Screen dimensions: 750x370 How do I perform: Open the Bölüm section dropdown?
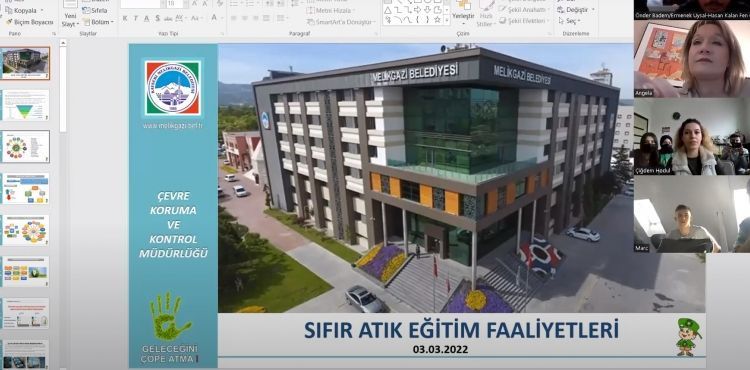pos(98,22)
